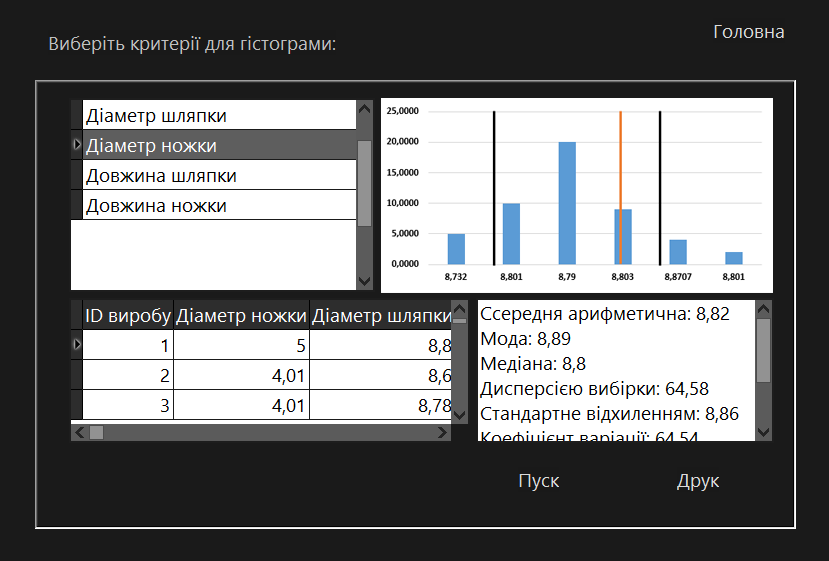Click the data table's scroll up arrow

[x=459, y=308]
